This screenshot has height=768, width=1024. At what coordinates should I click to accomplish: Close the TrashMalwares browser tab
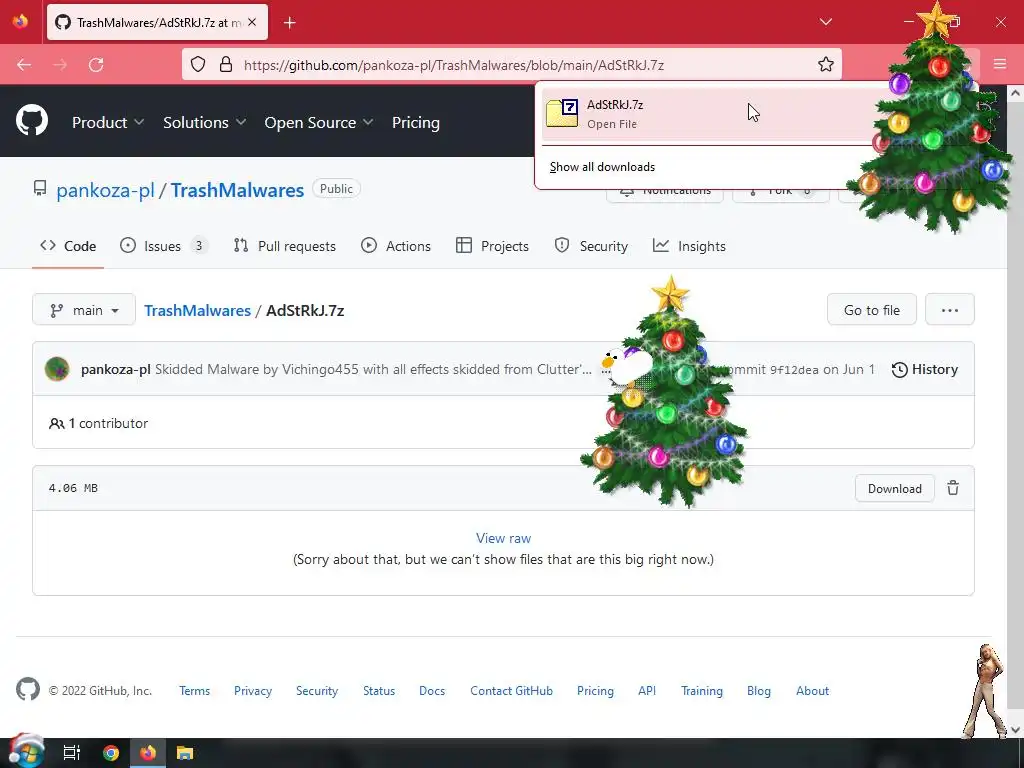coord(252,22)
